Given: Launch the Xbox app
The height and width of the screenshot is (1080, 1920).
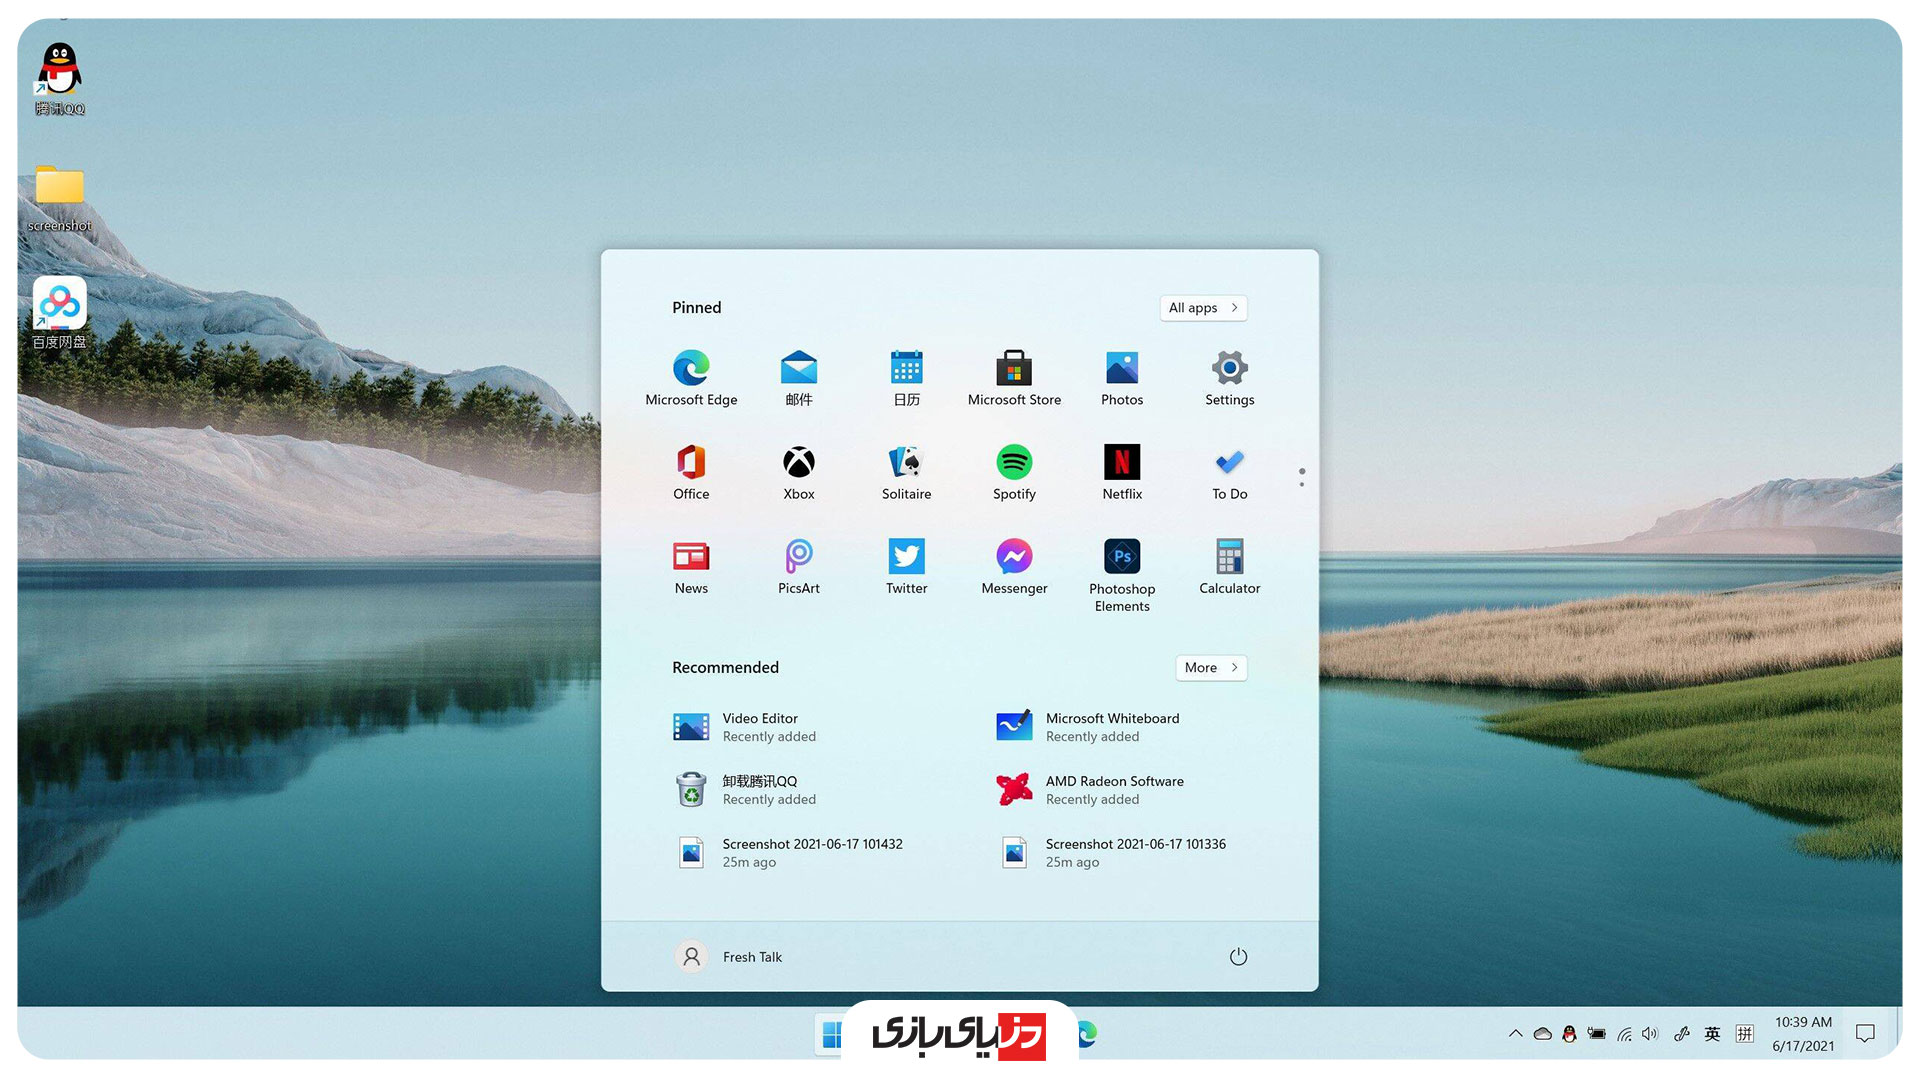Looking at the screenshot, I should (798, 472).
